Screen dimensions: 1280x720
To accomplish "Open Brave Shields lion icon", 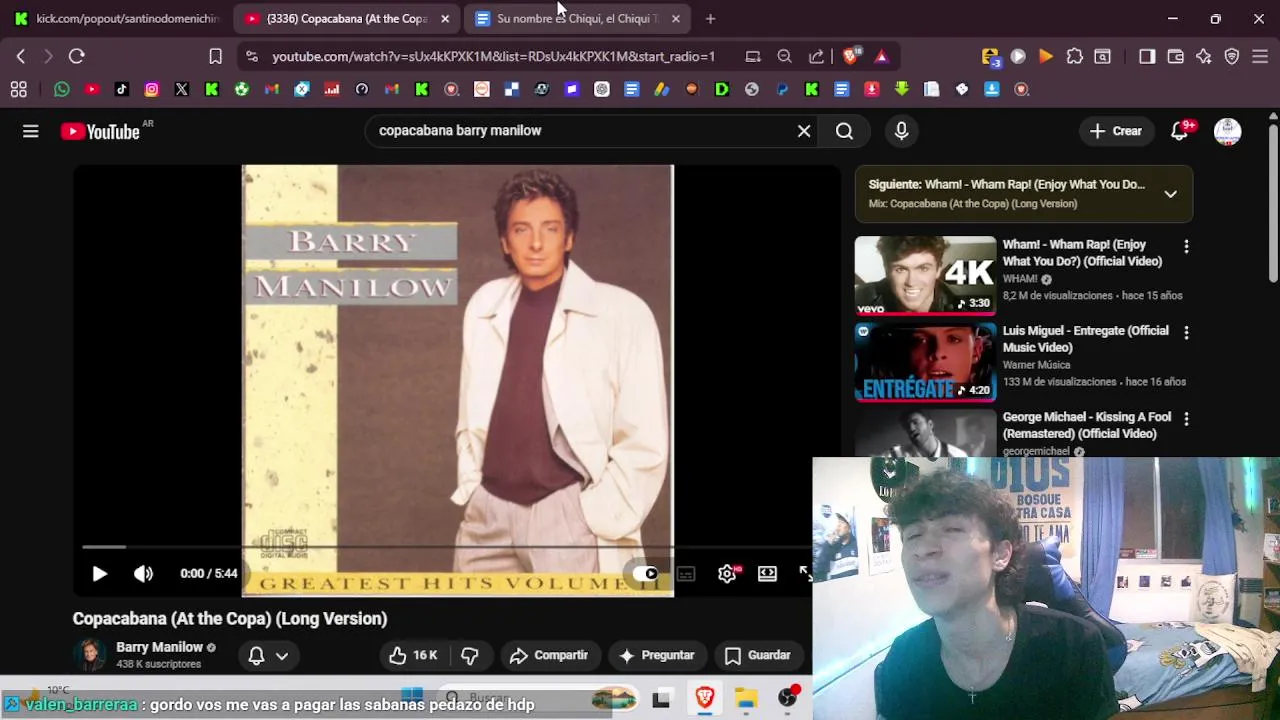I will (x=851, y=56).
